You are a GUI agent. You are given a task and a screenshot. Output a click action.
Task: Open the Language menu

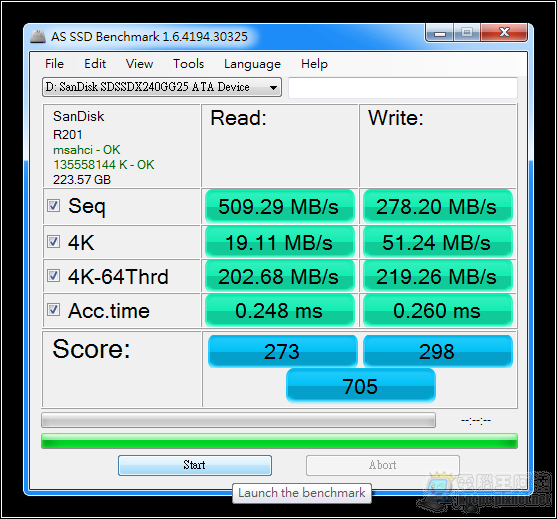(x=252, y=64)
